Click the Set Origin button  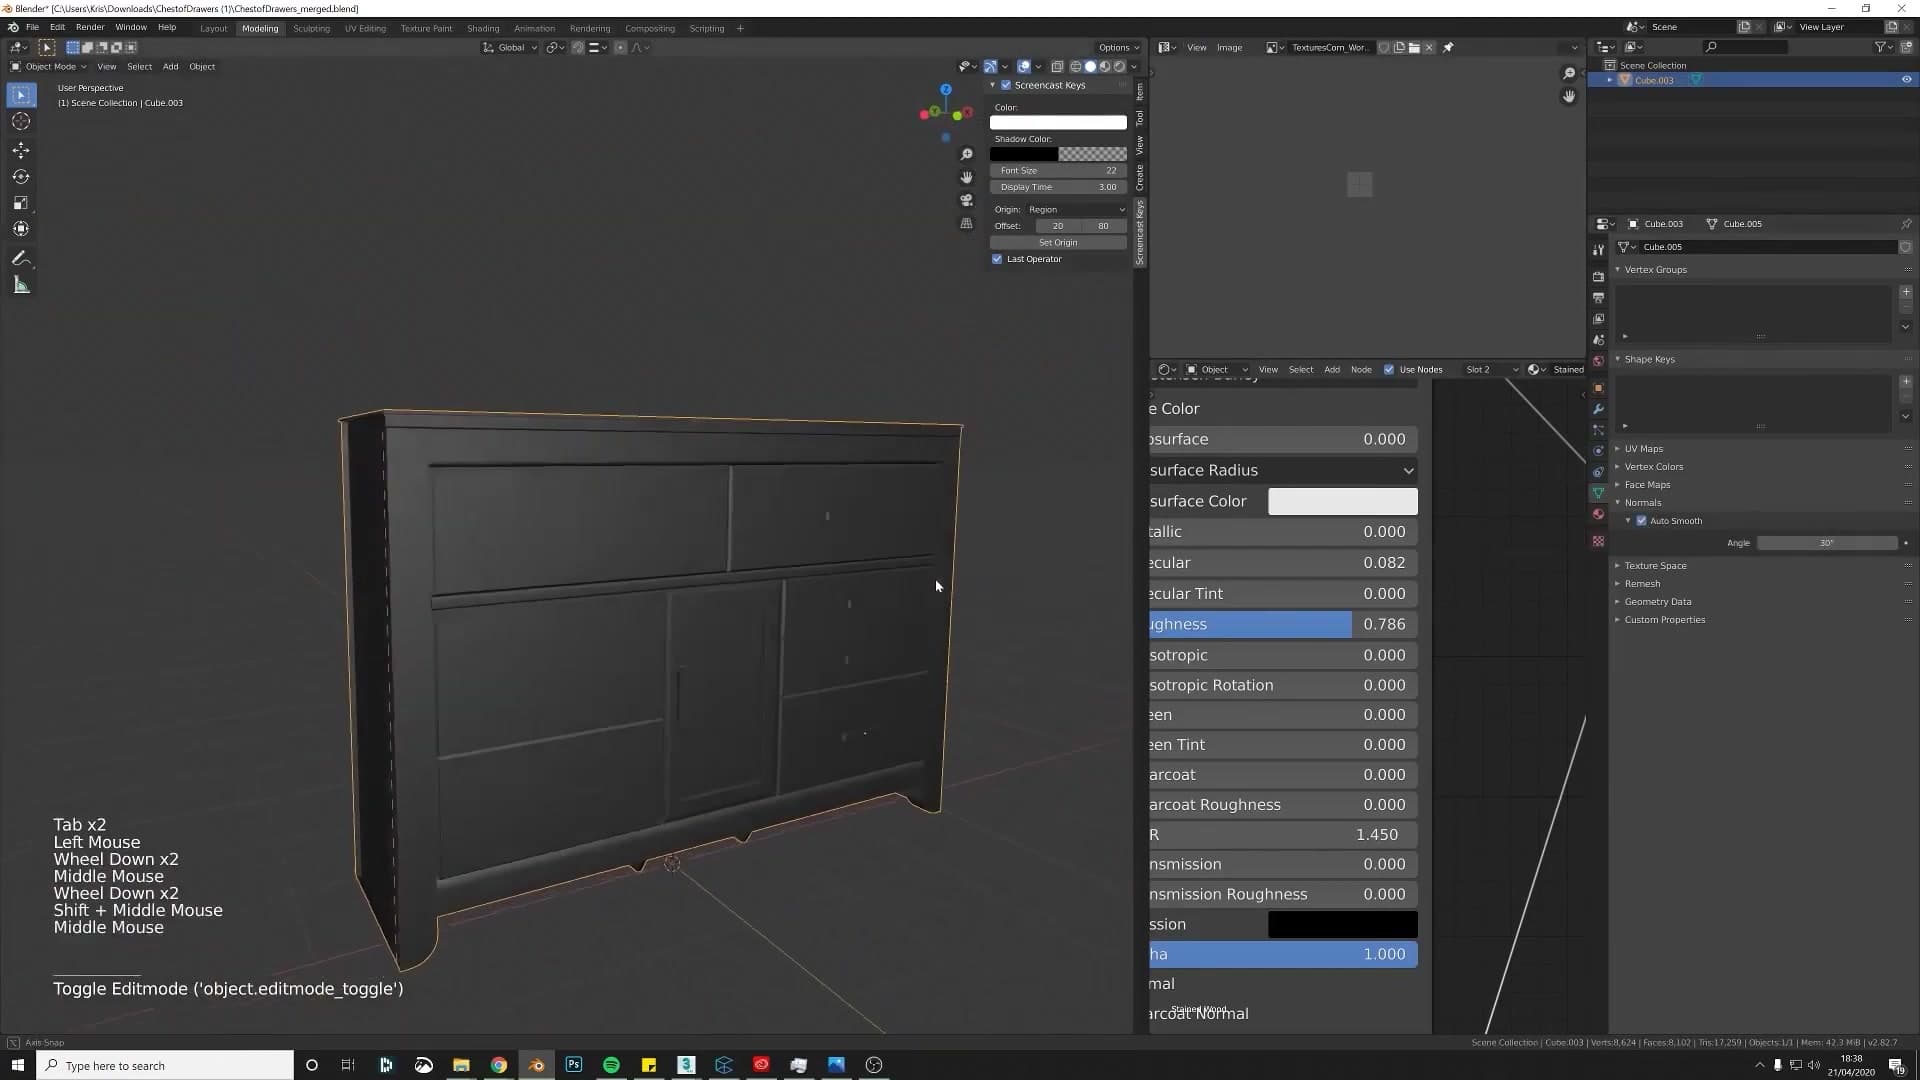pyautogui.click(x=1058, y=243)
